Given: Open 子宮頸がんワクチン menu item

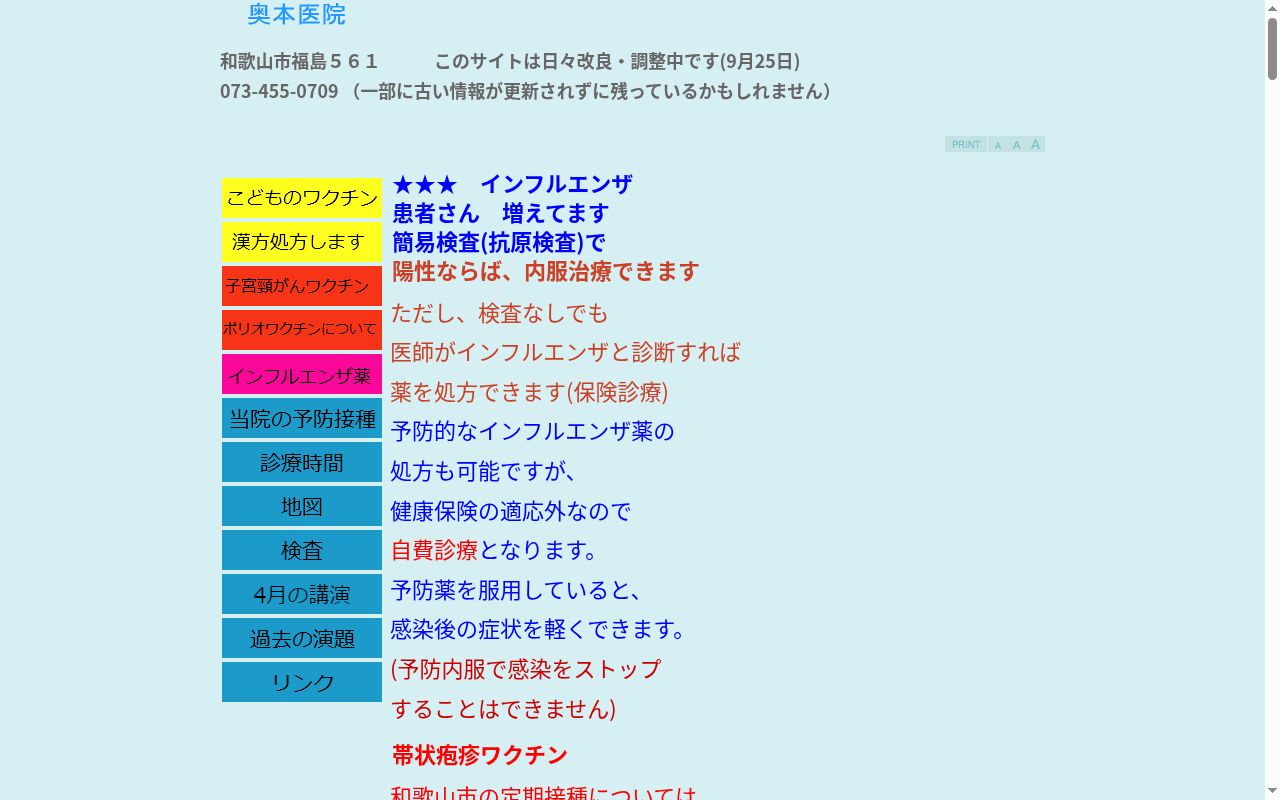Looking at the screenshot, I should pyautogui.click(x=302, y=286).
